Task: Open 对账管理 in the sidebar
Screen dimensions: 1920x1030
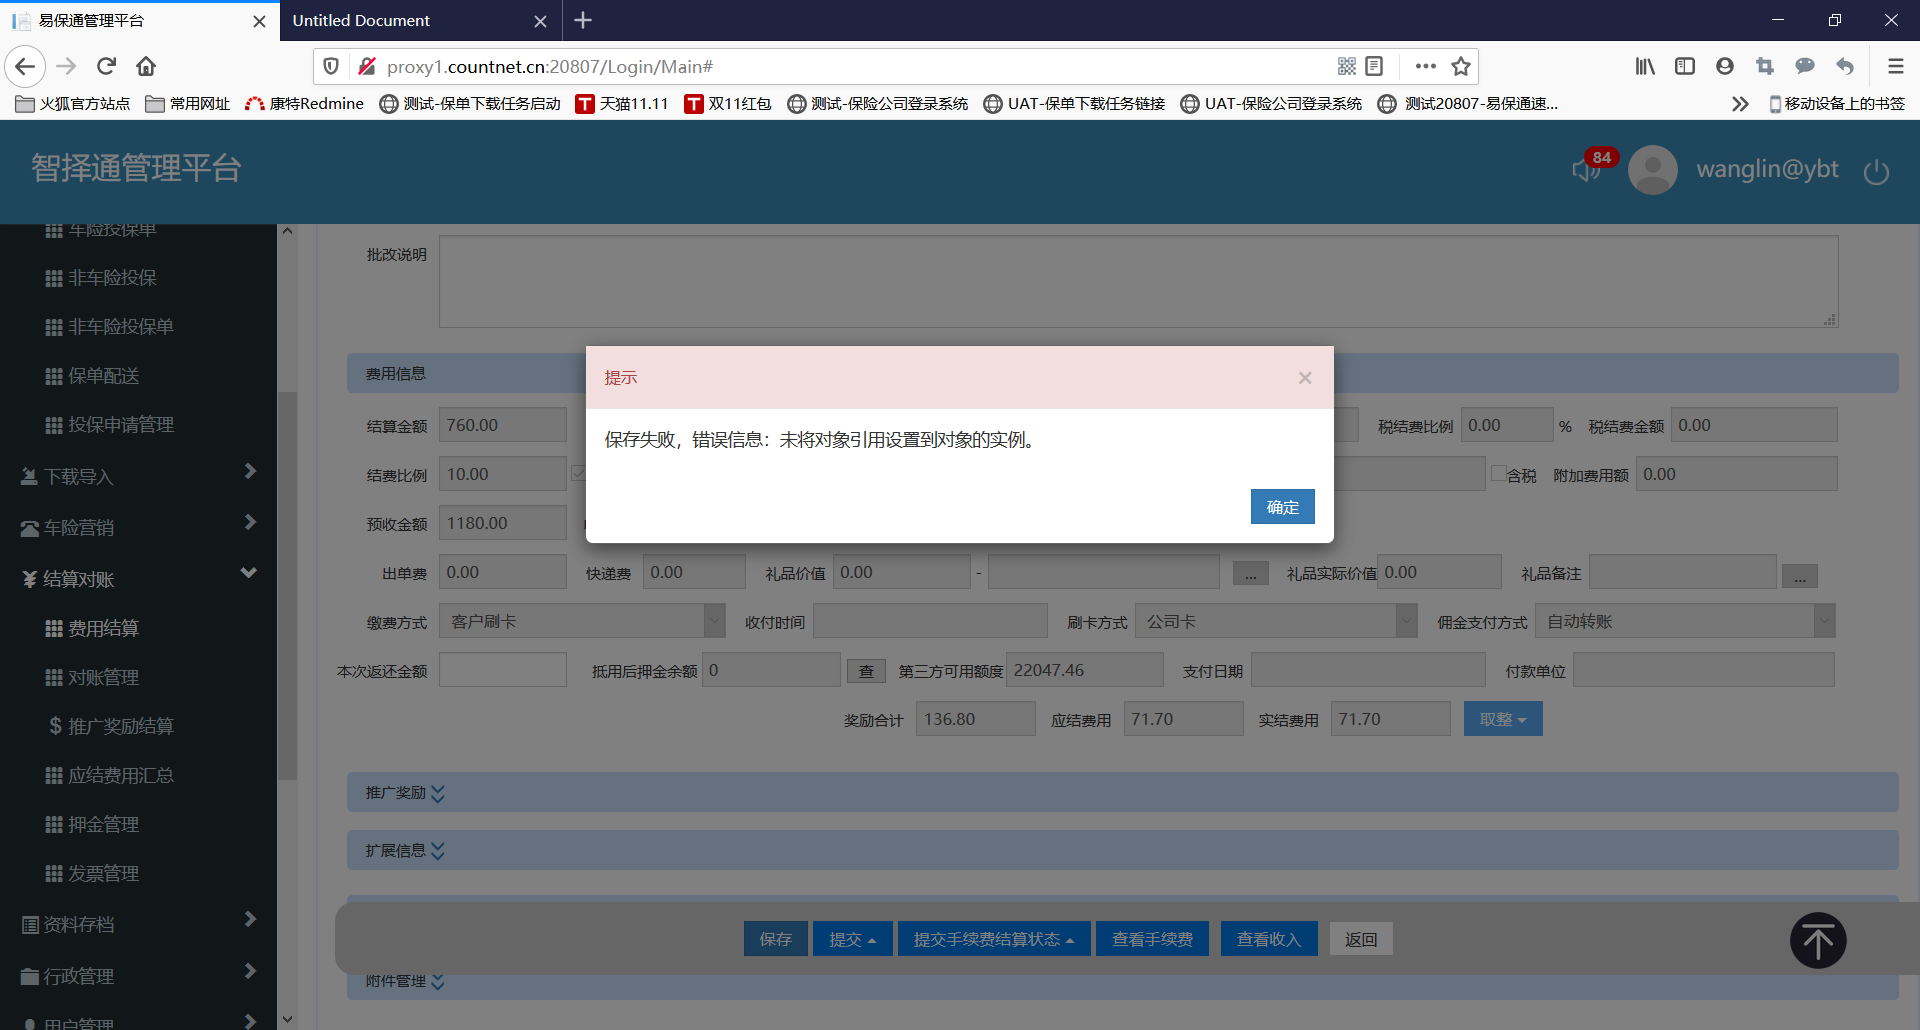Action: (x=104, y=677)
